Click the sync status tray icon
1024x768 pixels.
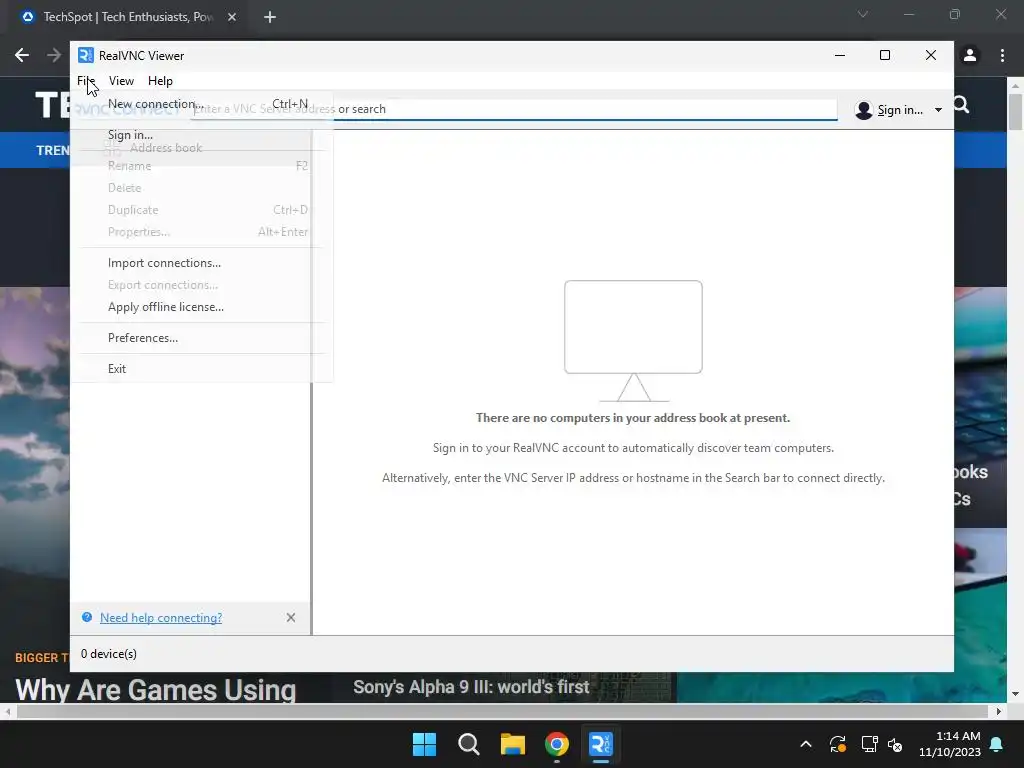(837, 744)
